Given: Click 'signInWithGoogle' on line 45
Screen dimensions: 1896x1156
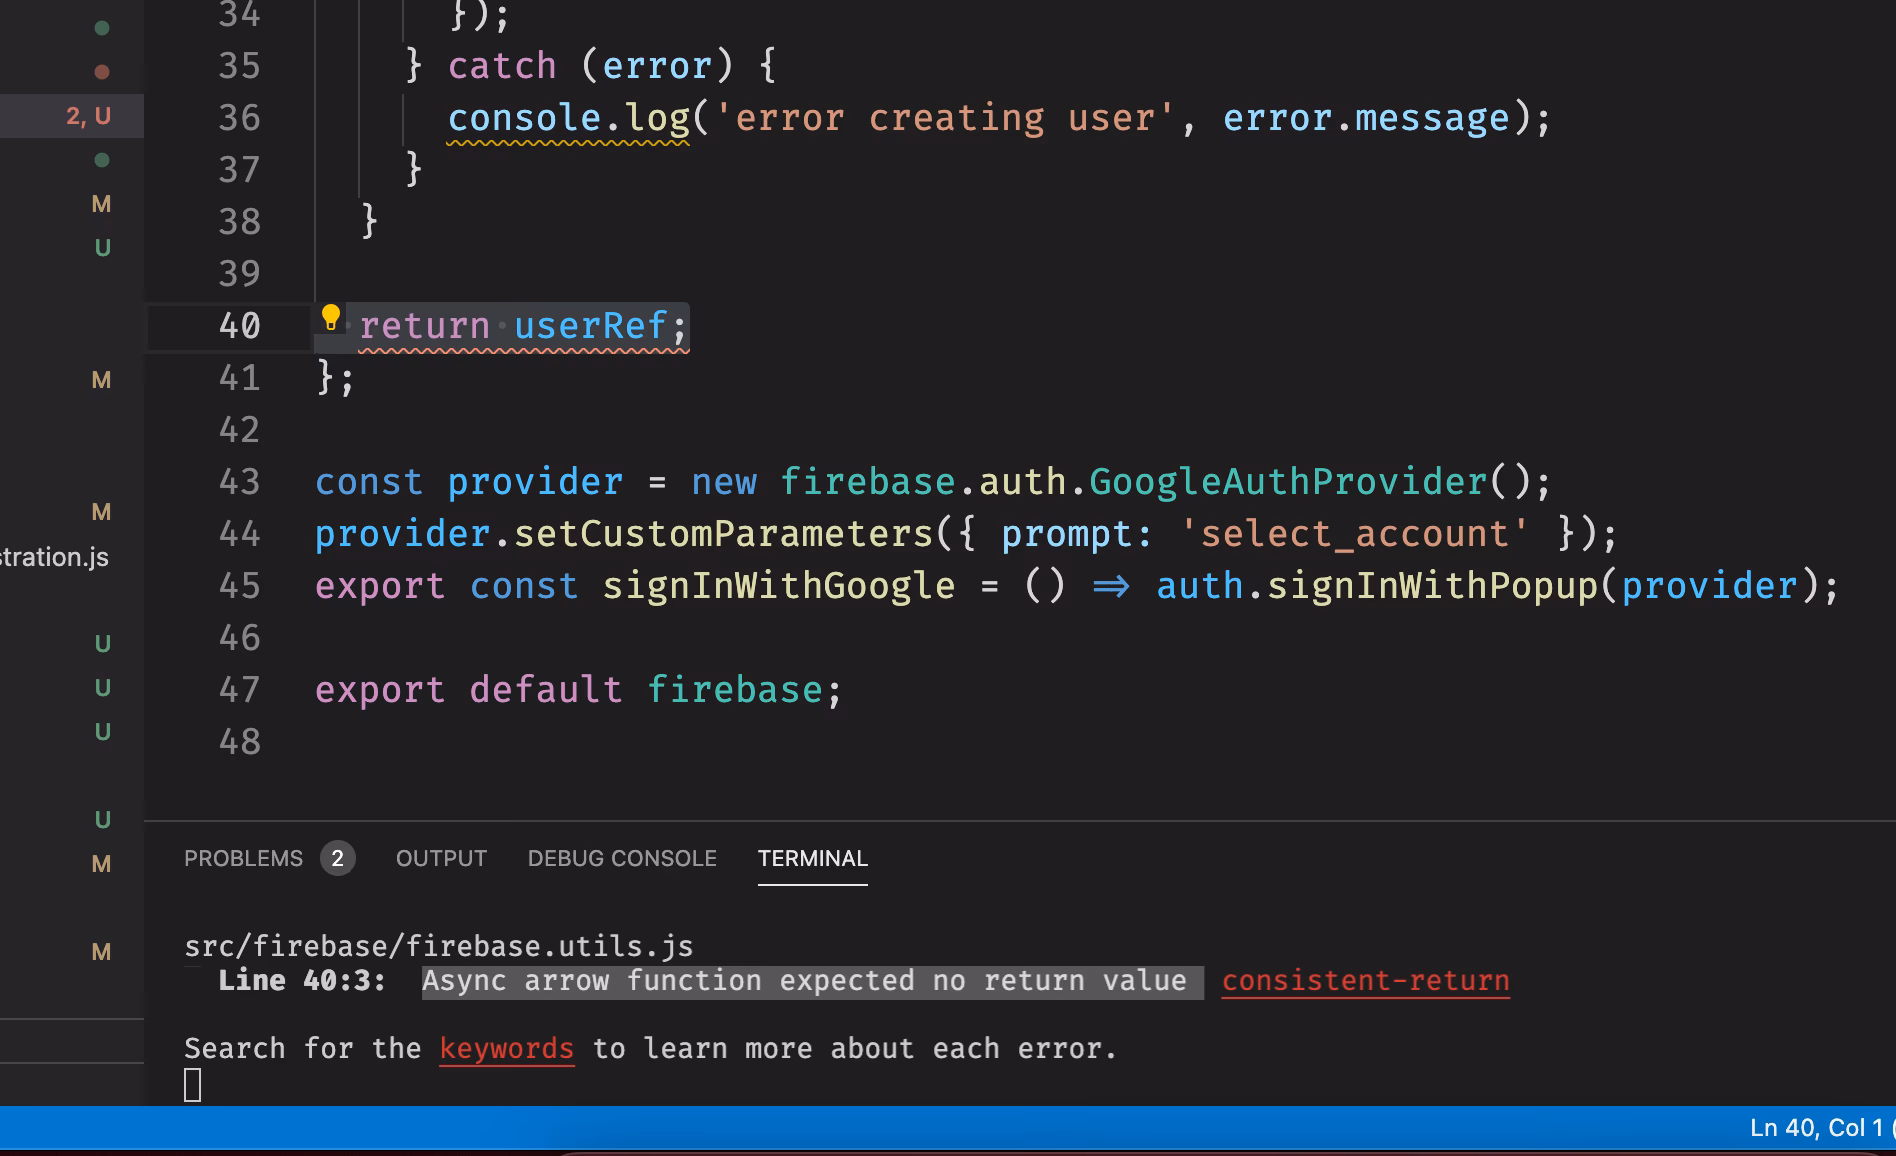Looking at the screenshot, I should (x=779, y=586).
